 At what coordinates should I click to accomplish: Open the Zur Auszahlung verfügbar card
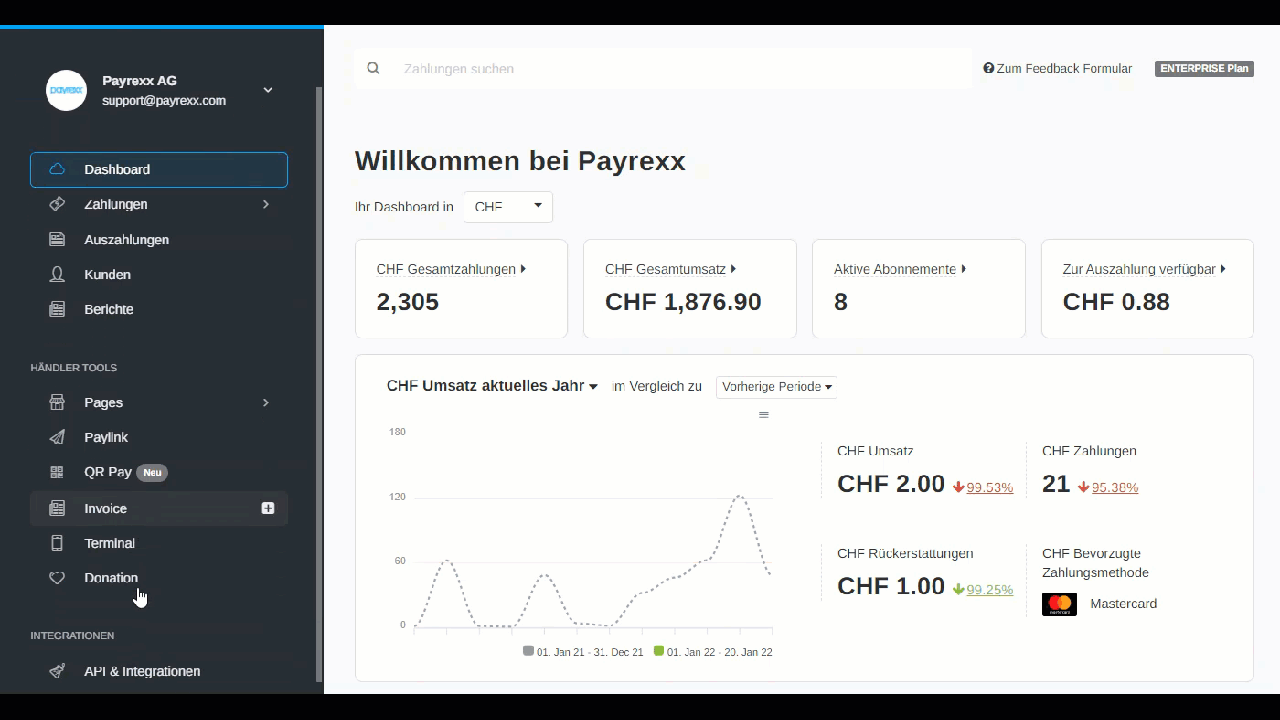point(1147,289)
